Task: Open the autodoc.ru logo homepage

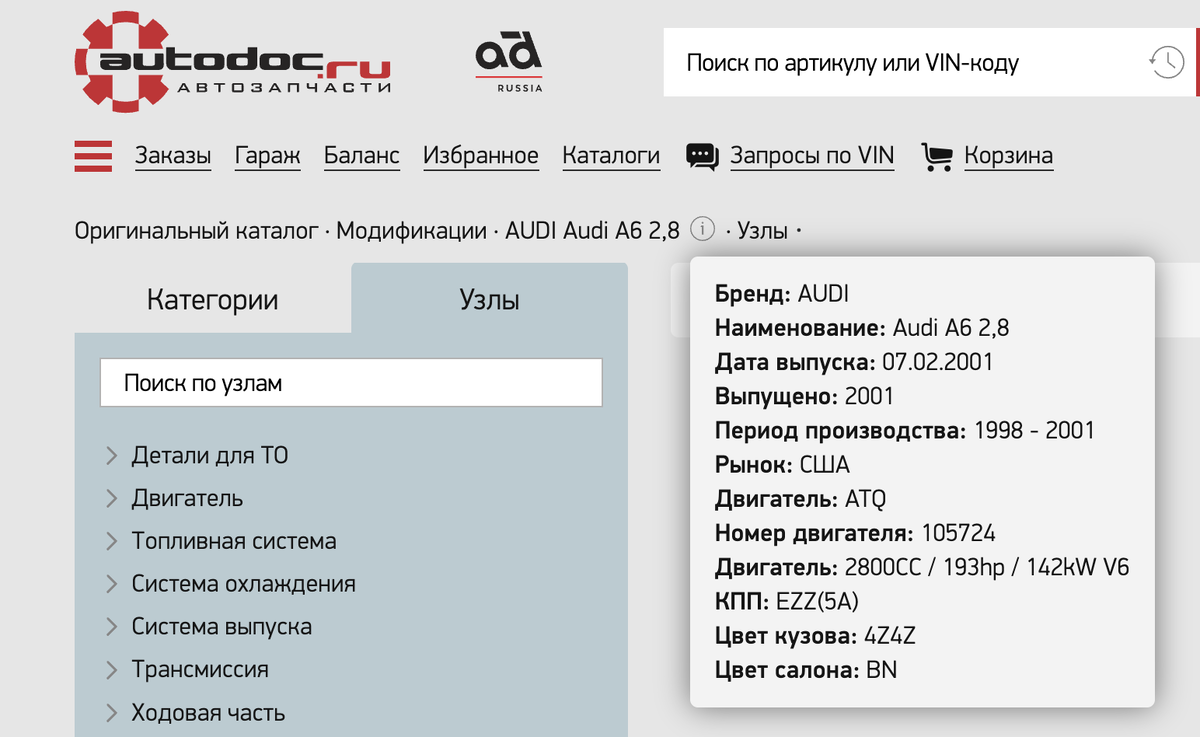Action: click(x=232, y=60)
